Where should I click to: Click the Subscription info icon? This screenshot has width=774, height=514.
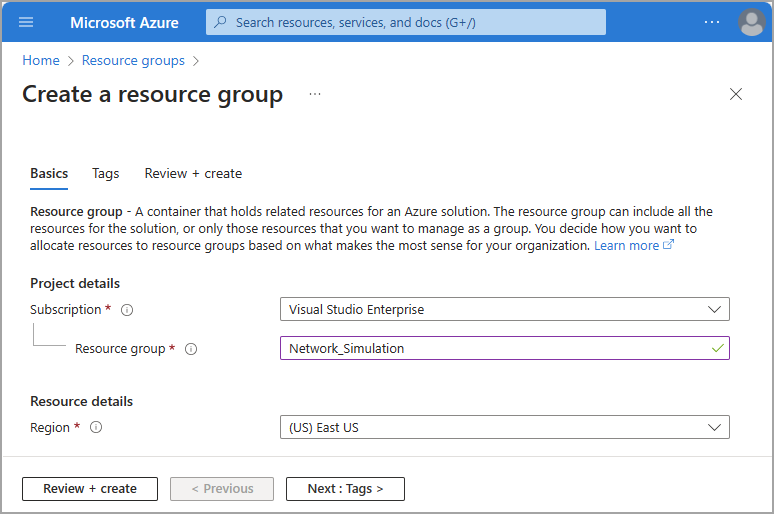tap(127, 310)
